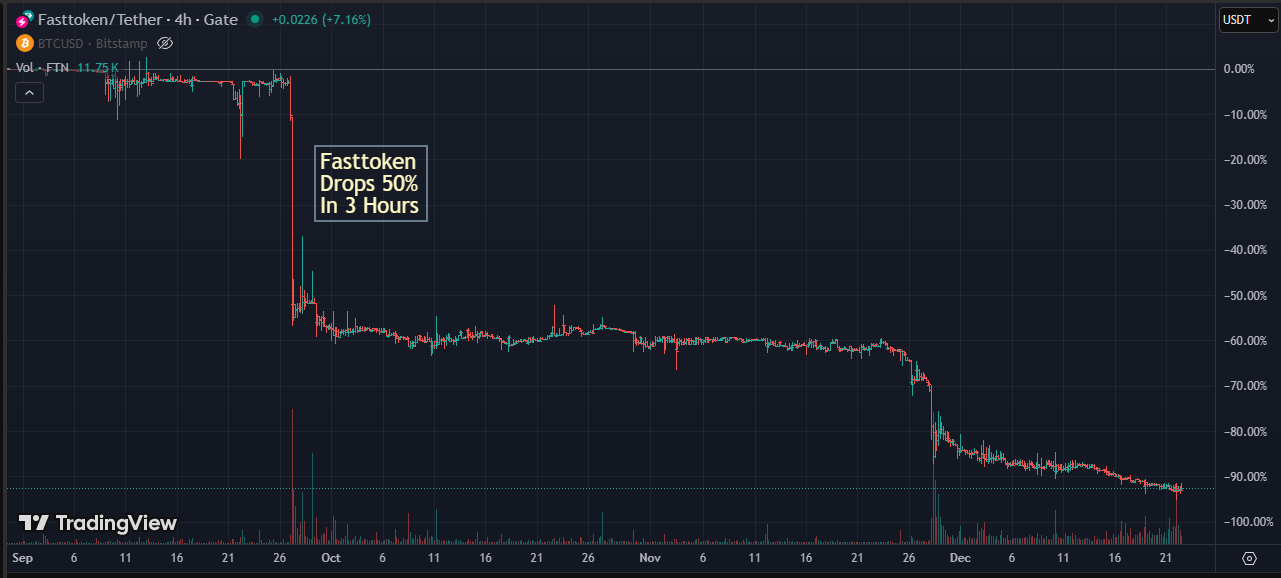Collapse the legend with the chevron-up button
This screenshot has width=1281, height=578.
tap(29, 93)
